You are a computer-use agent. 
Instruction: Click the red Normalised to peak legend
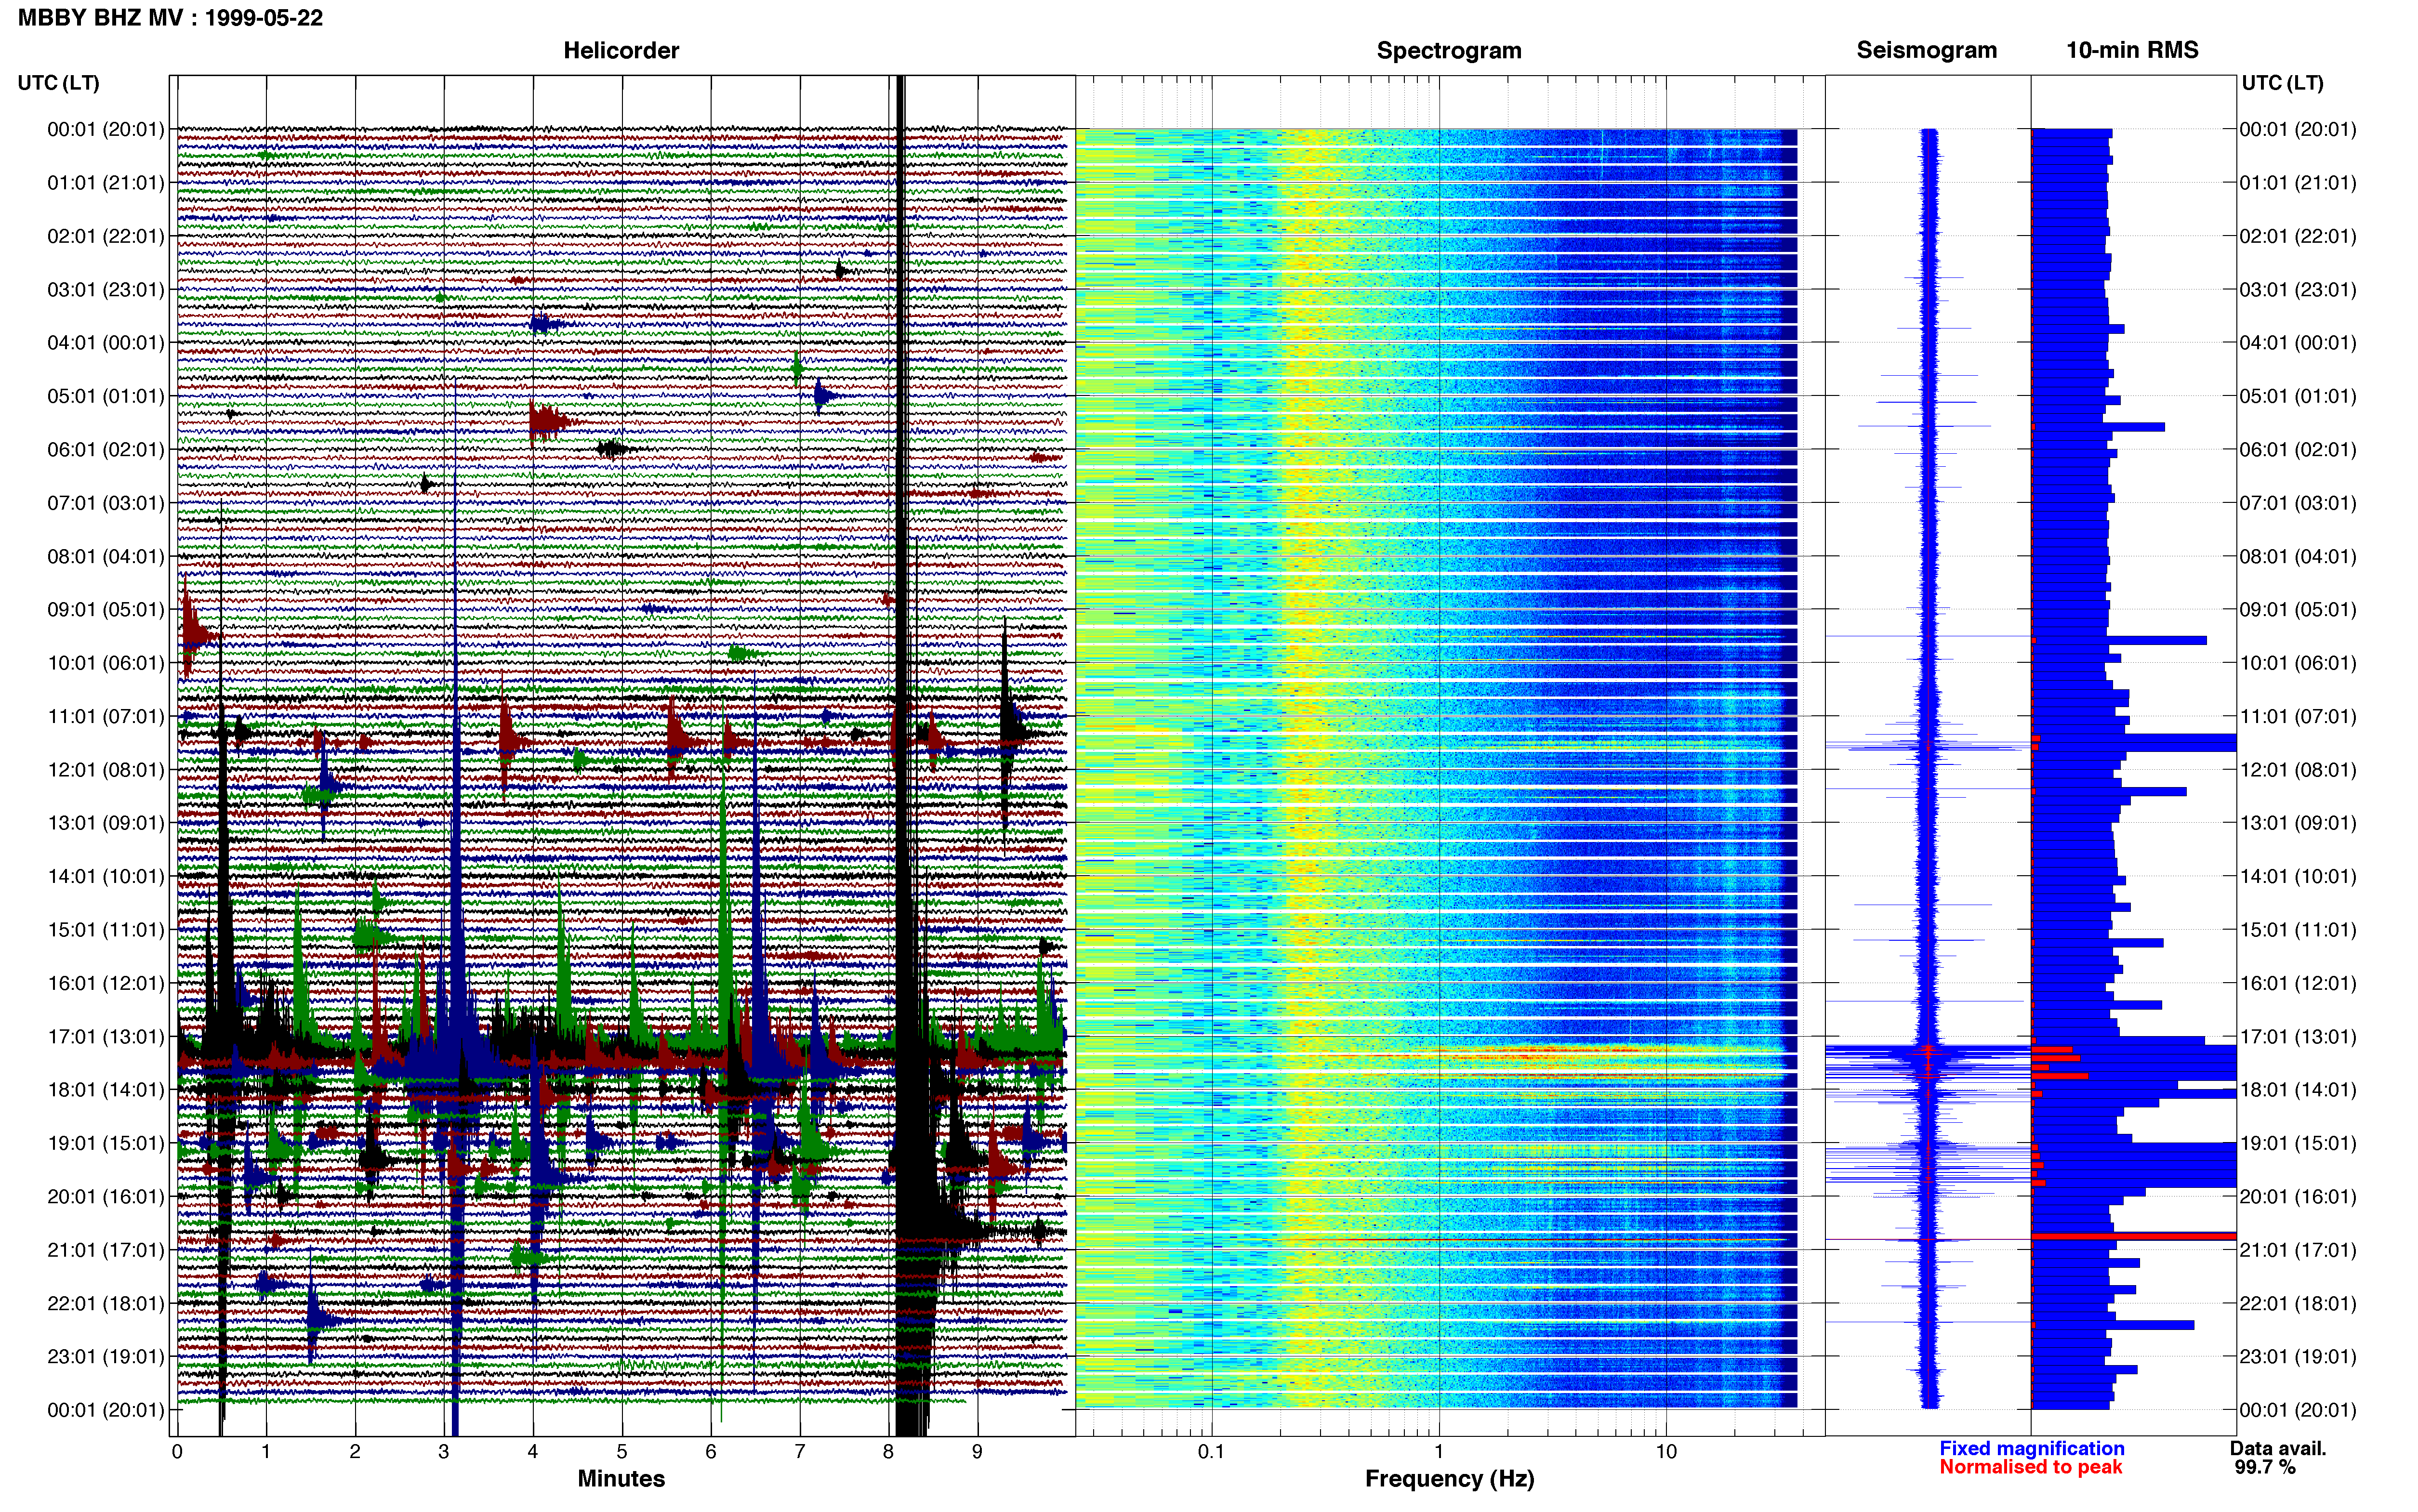click(x=2030, y=1468)
